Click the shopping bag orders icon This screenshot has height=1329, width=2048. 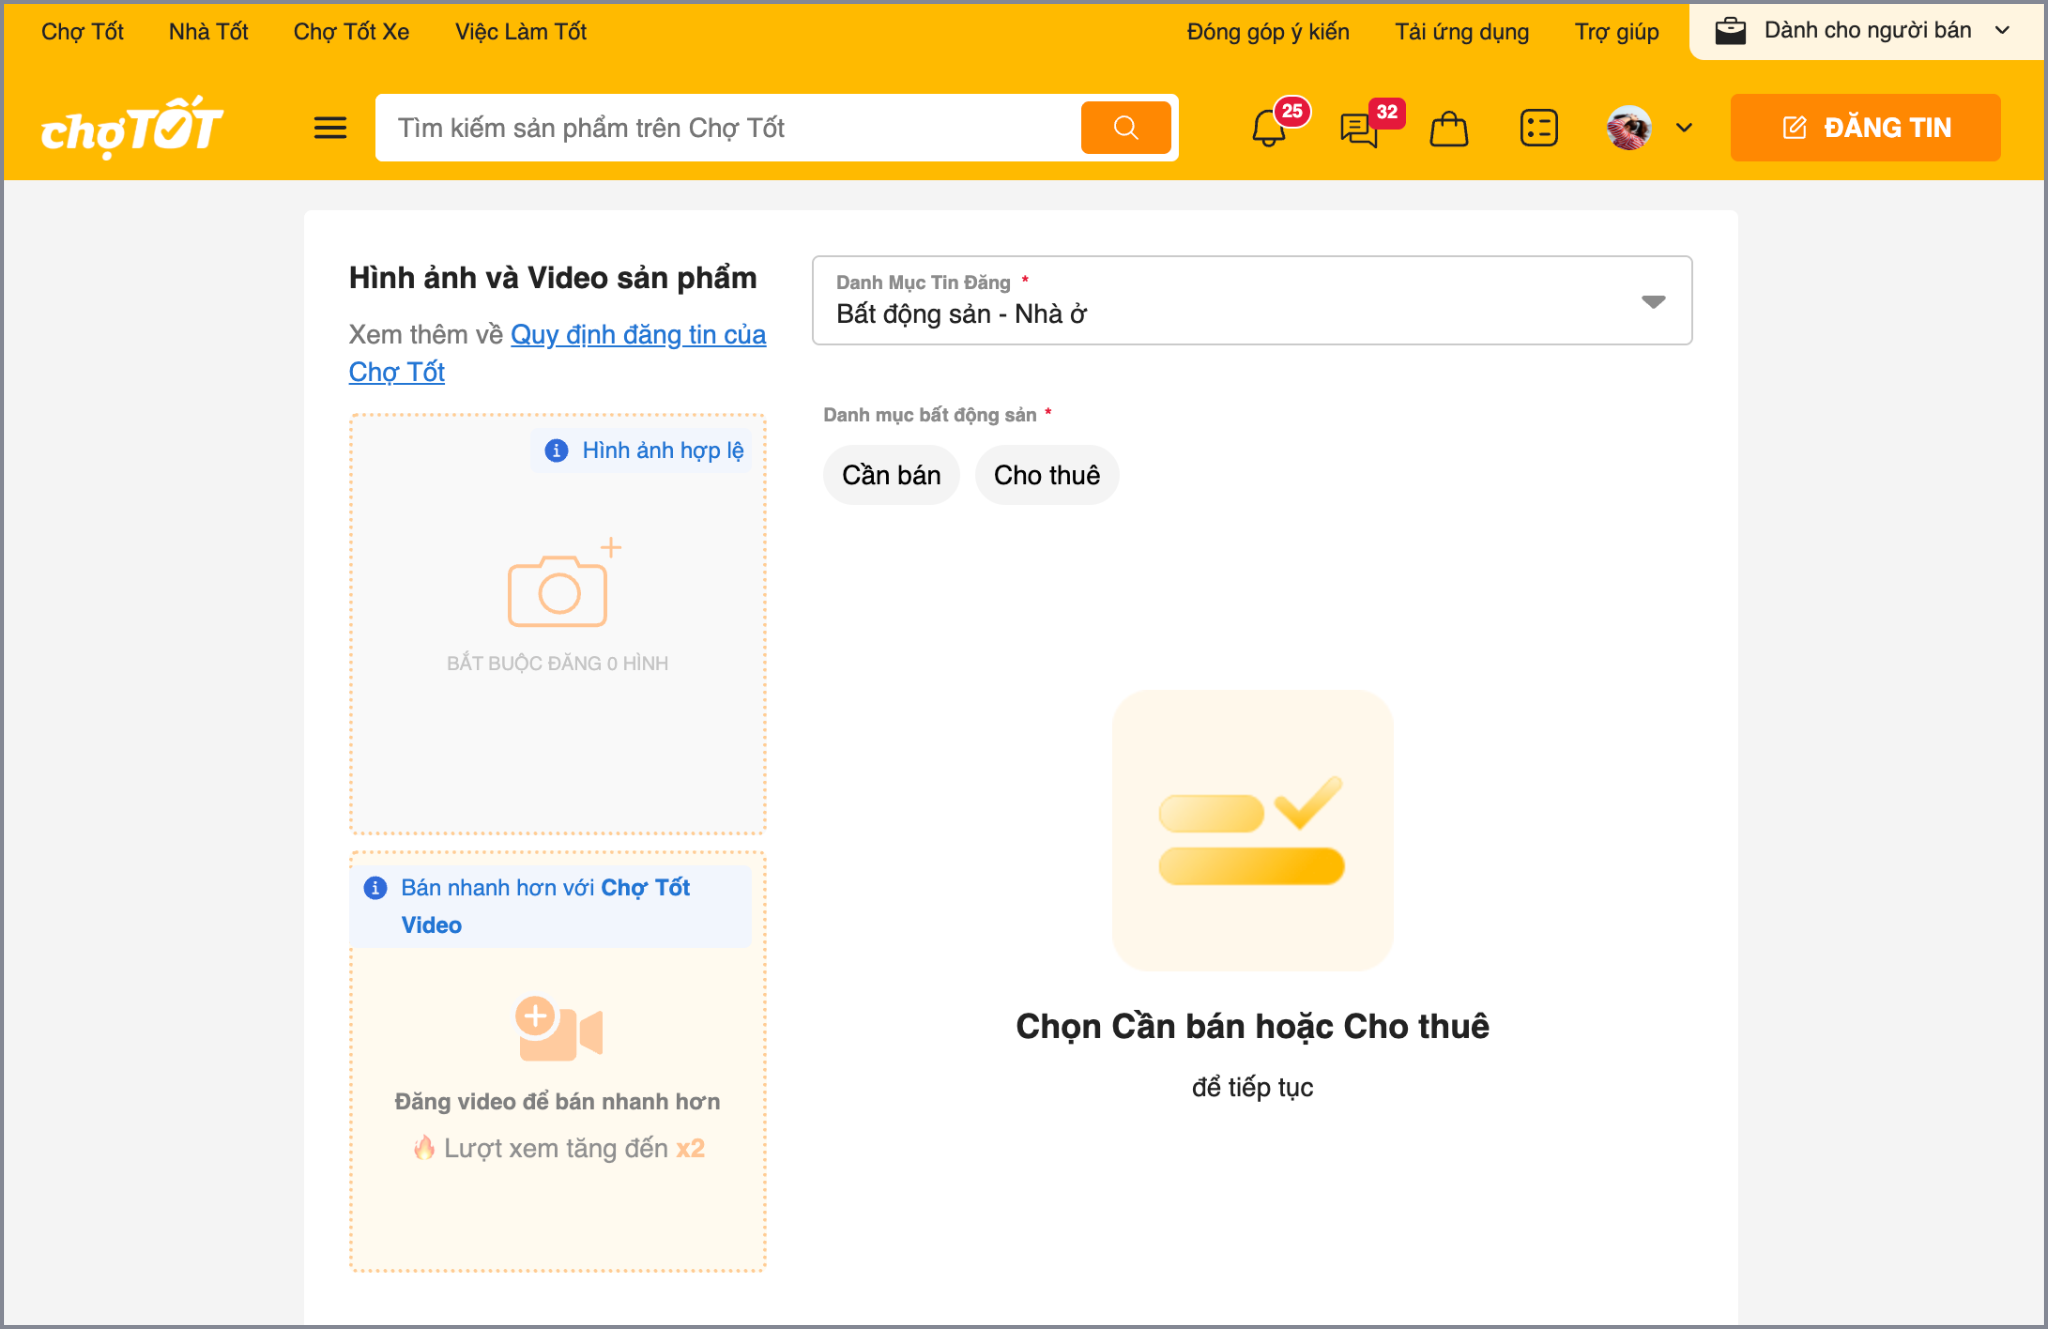tap(1448, 128)
